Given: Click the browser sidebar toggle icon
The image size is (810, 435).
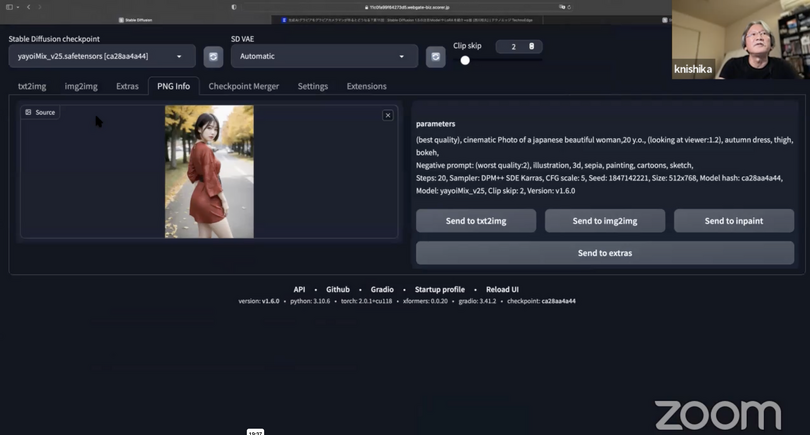Looking at the screenshot, I should tap(10, 7).
